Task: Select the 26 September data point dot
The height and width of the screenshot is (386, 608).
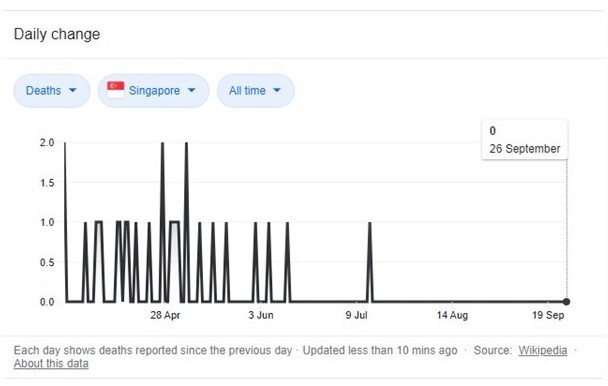Action: (x=567, y=301)
